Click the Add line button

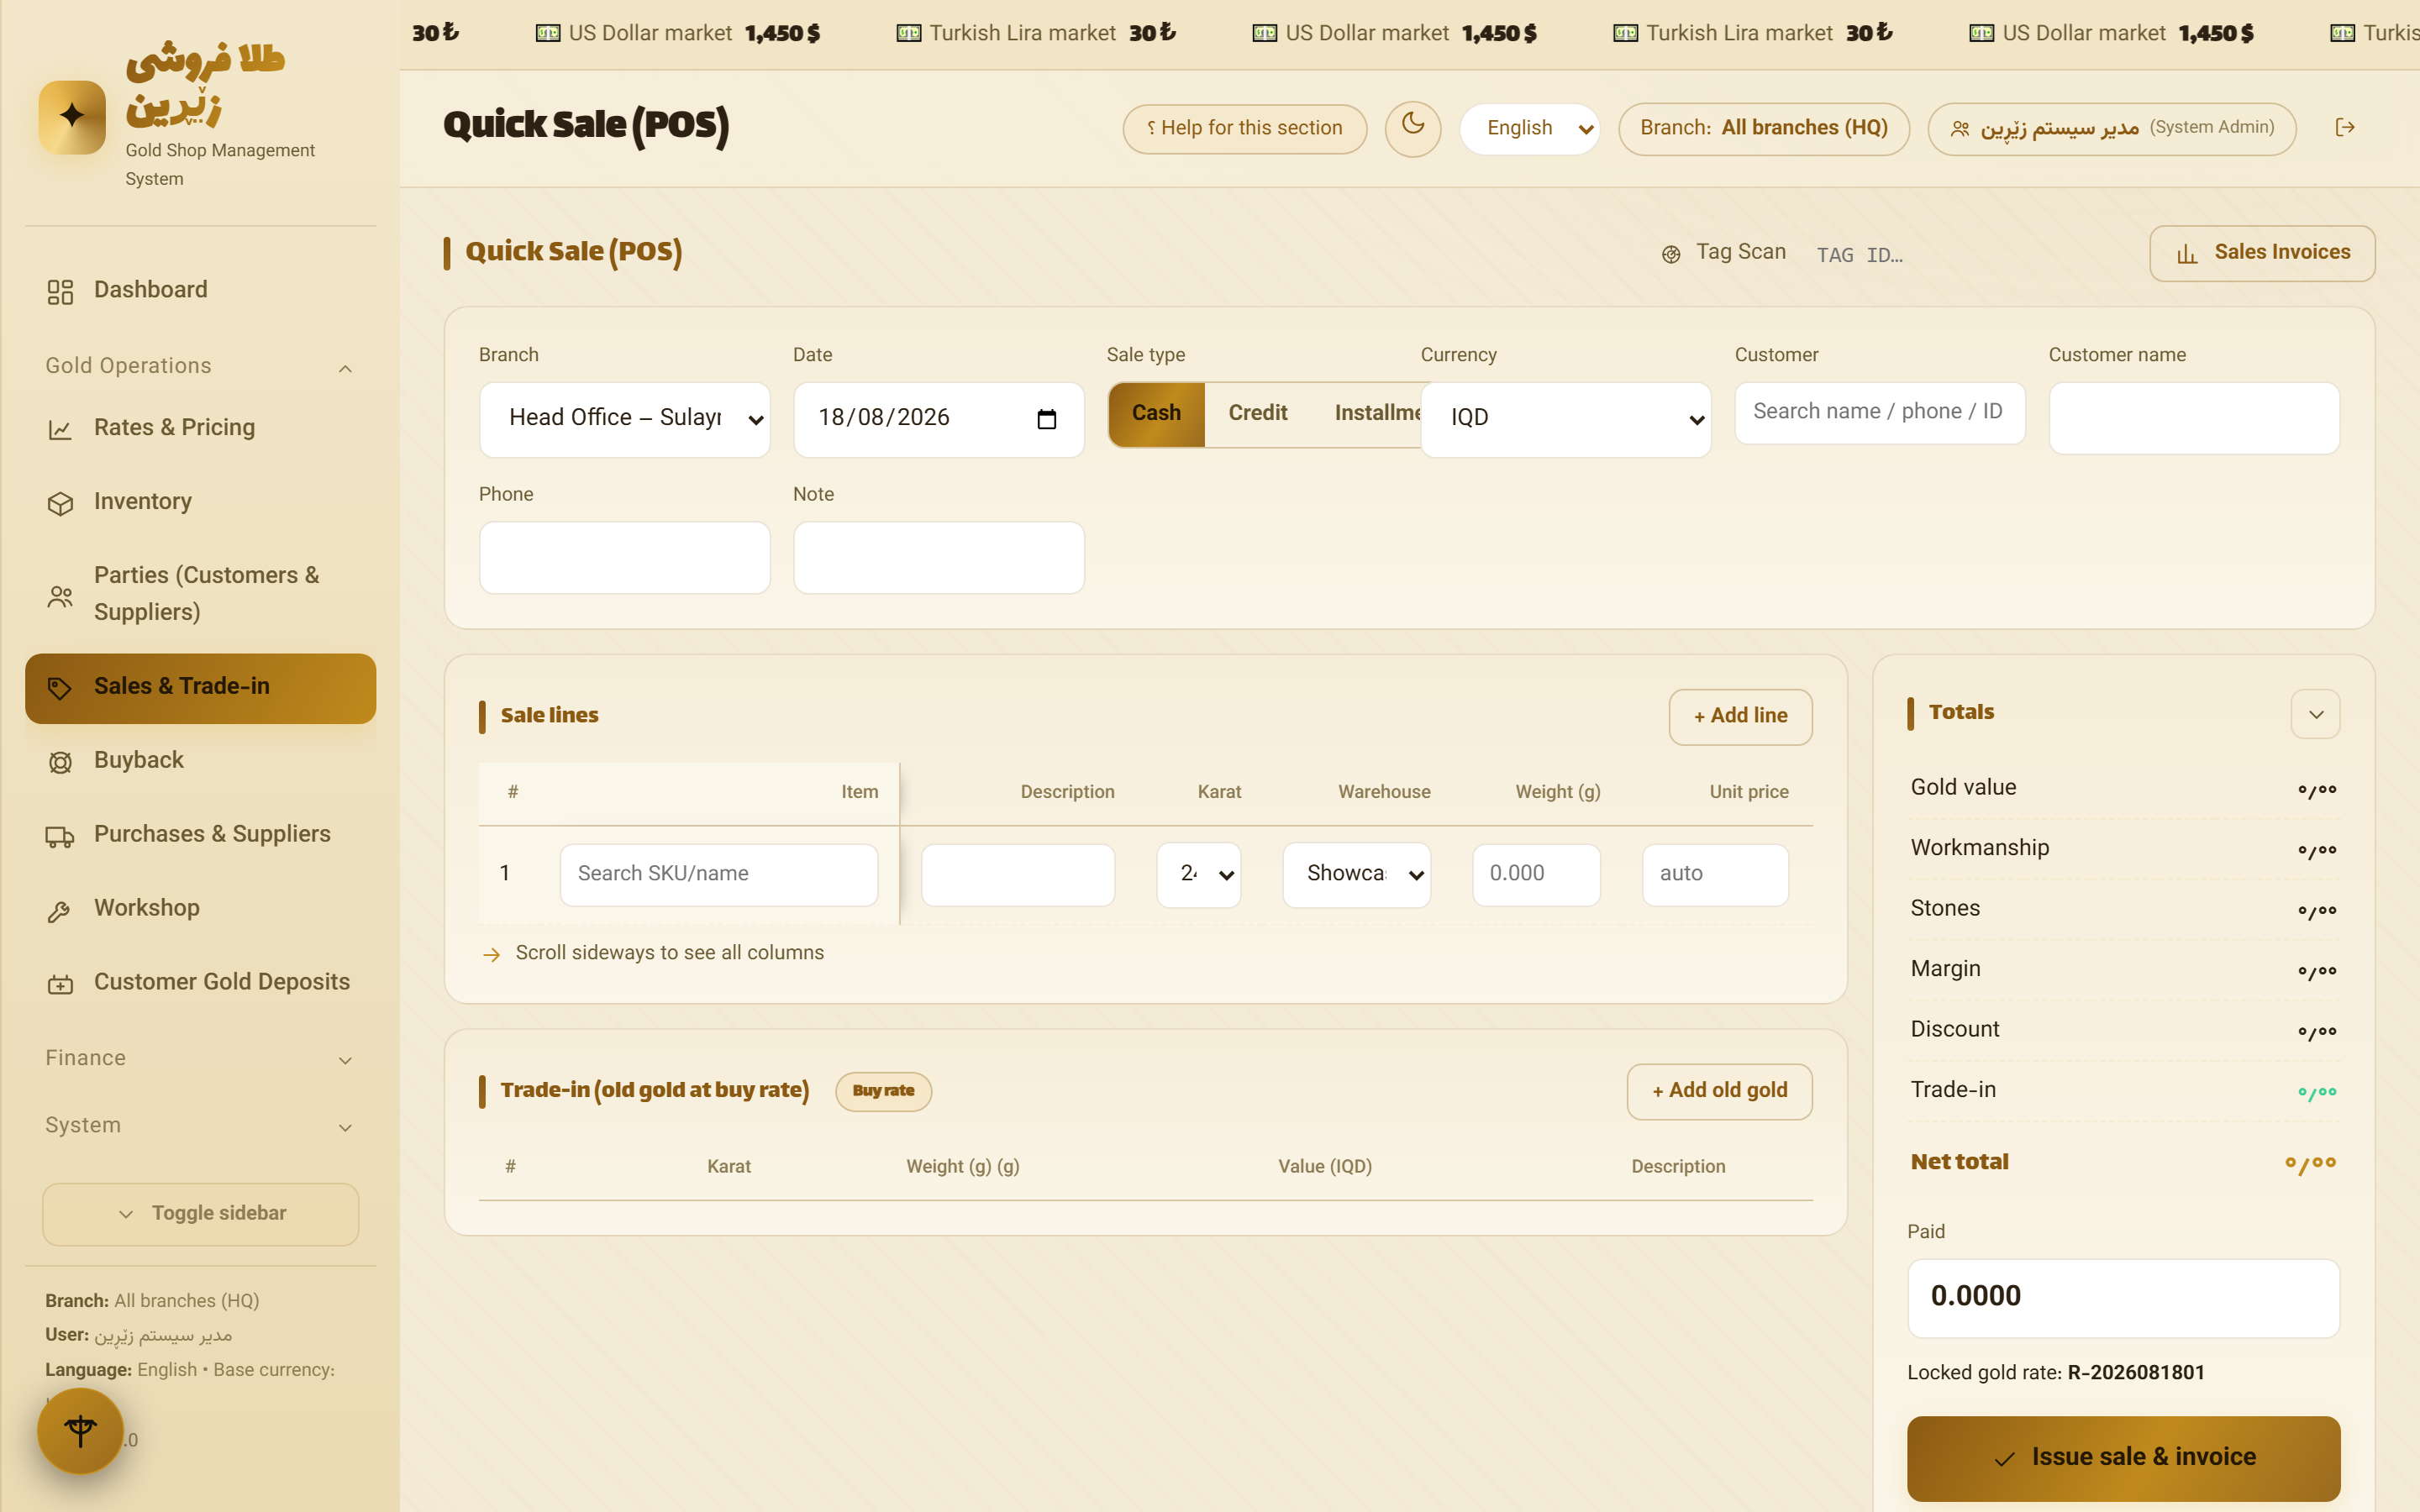[1740, 717]
